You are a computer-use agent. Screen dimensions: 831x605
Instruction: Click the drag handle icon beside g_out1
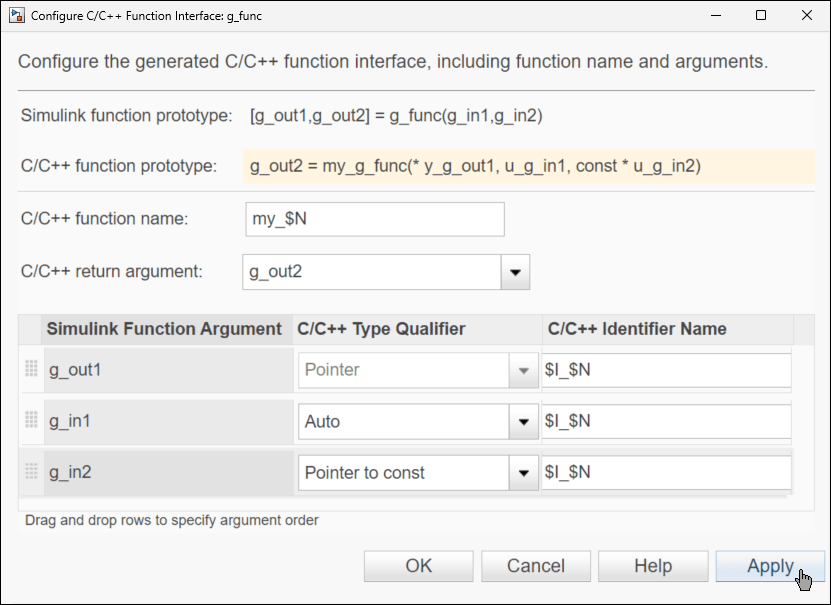[x=31, y=367]
